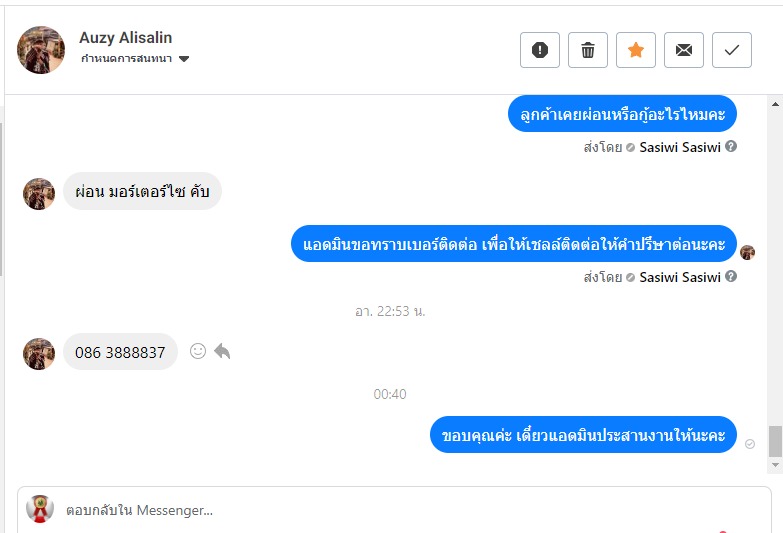Click first Sasiwi Sasiwi sender name

point(680,147)
